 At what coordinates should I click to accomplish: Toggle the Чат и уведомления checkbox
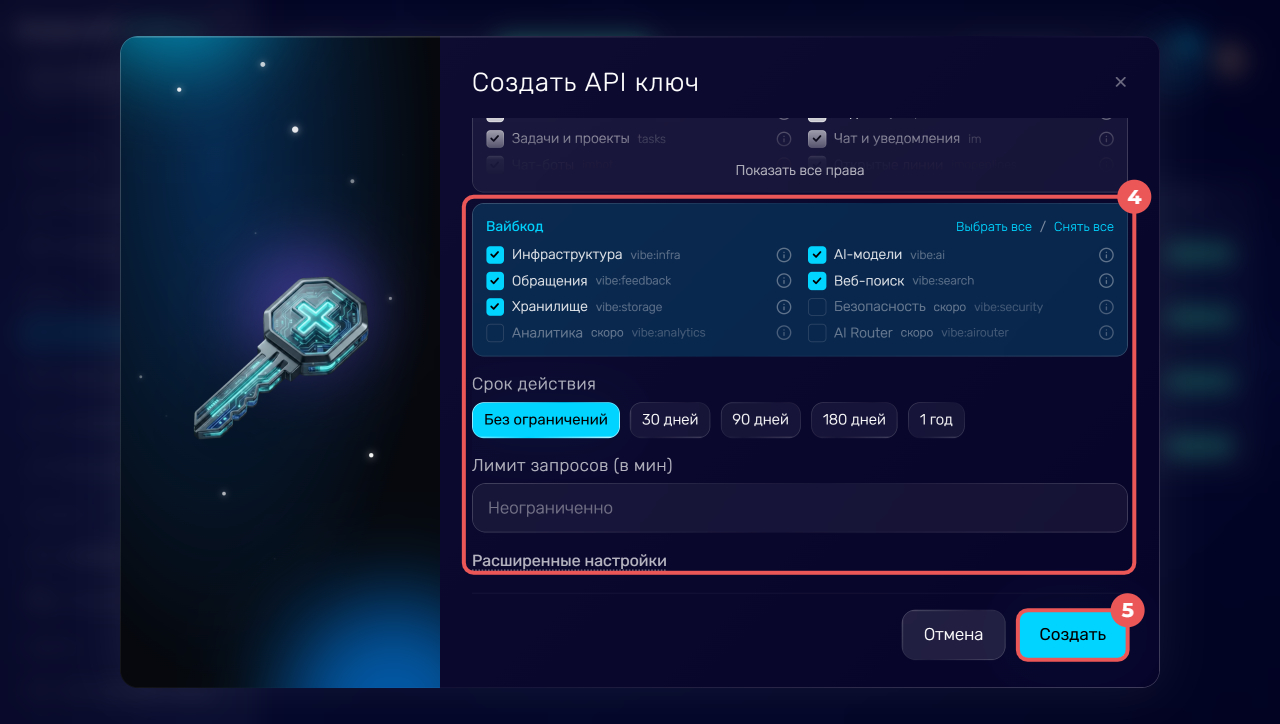(817, 139)
